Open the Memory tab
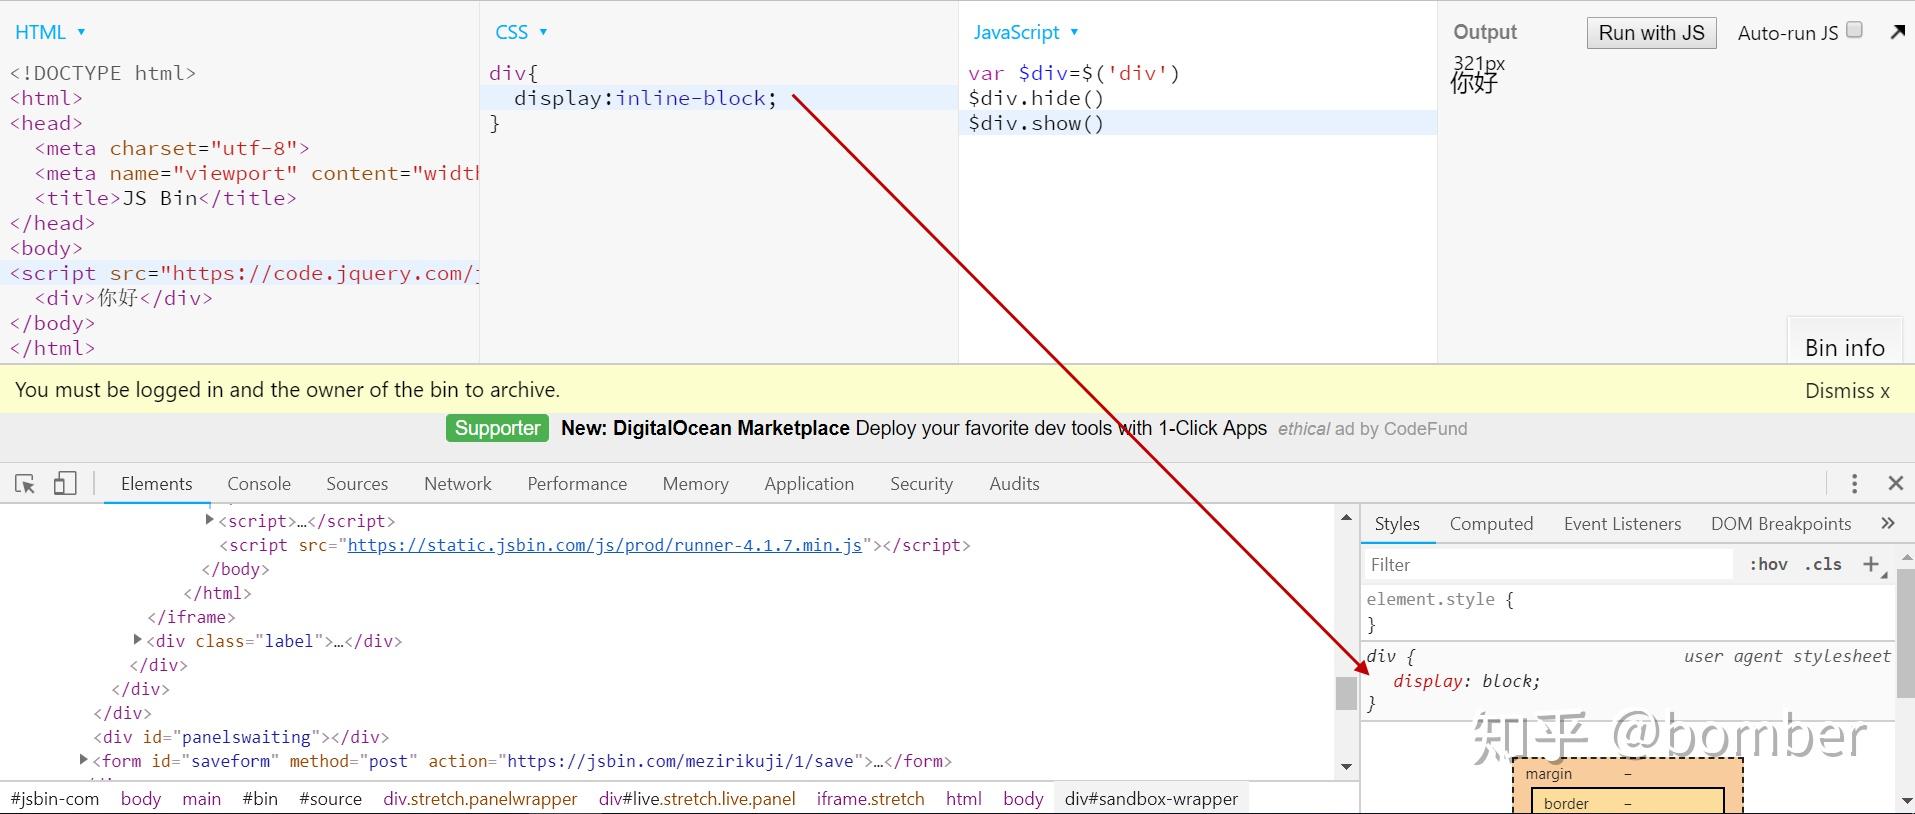1915x814 pixels. click(696, 484)
